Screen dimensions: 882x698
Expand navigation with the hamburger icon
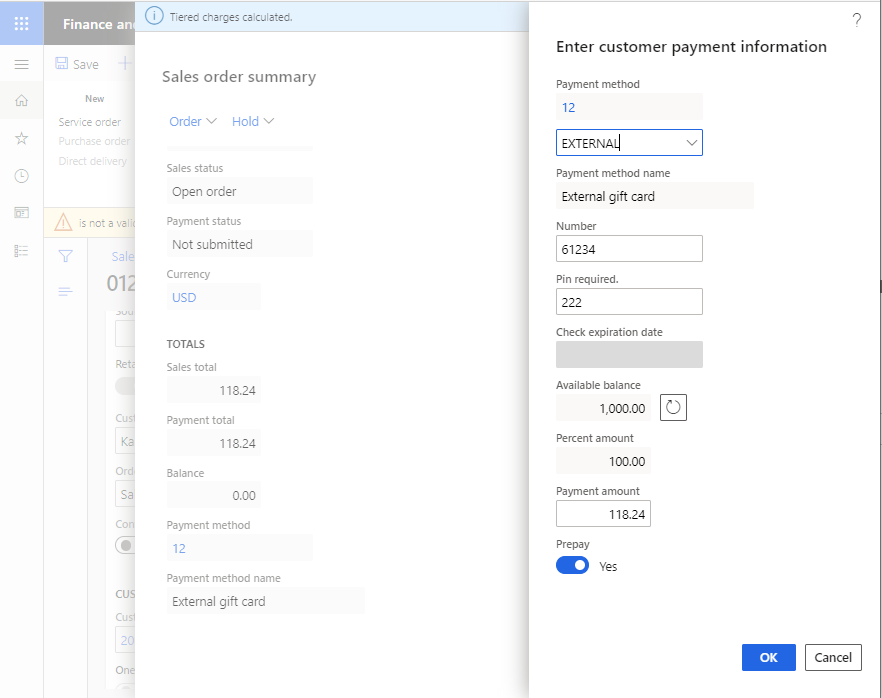pyautogui.click(x=22, y=63)
